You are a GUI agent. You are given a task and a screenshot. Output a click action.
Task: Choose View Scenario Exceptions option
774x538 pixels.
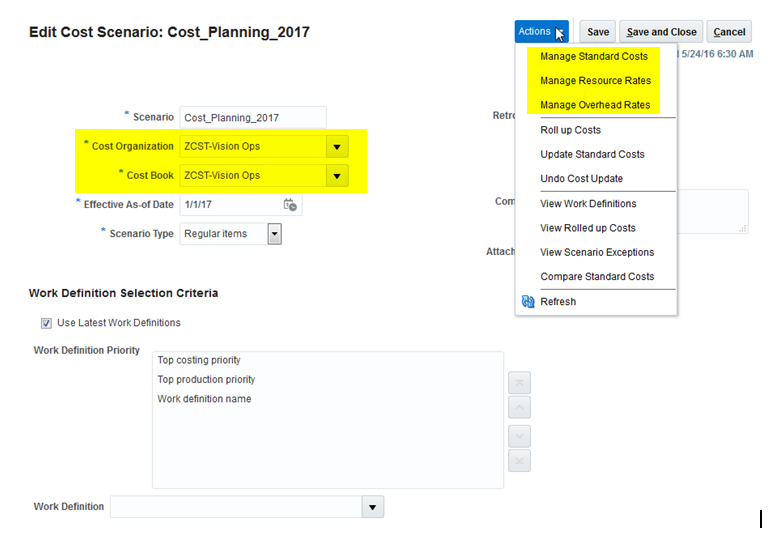click(x=597, y=252)
